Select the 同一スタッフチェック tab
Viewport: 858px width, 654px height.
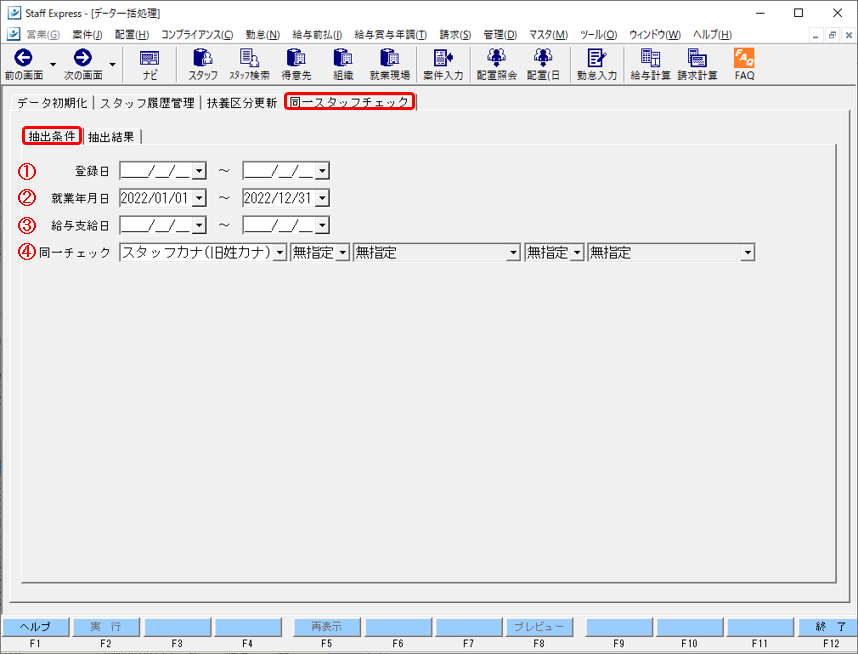tap(349, 102)
